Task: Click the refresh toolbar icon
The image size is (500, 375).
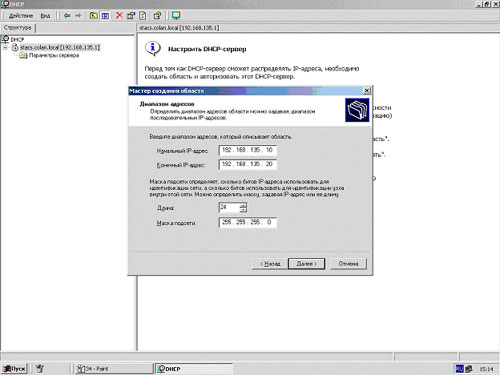Action: (x=143, y=16)
